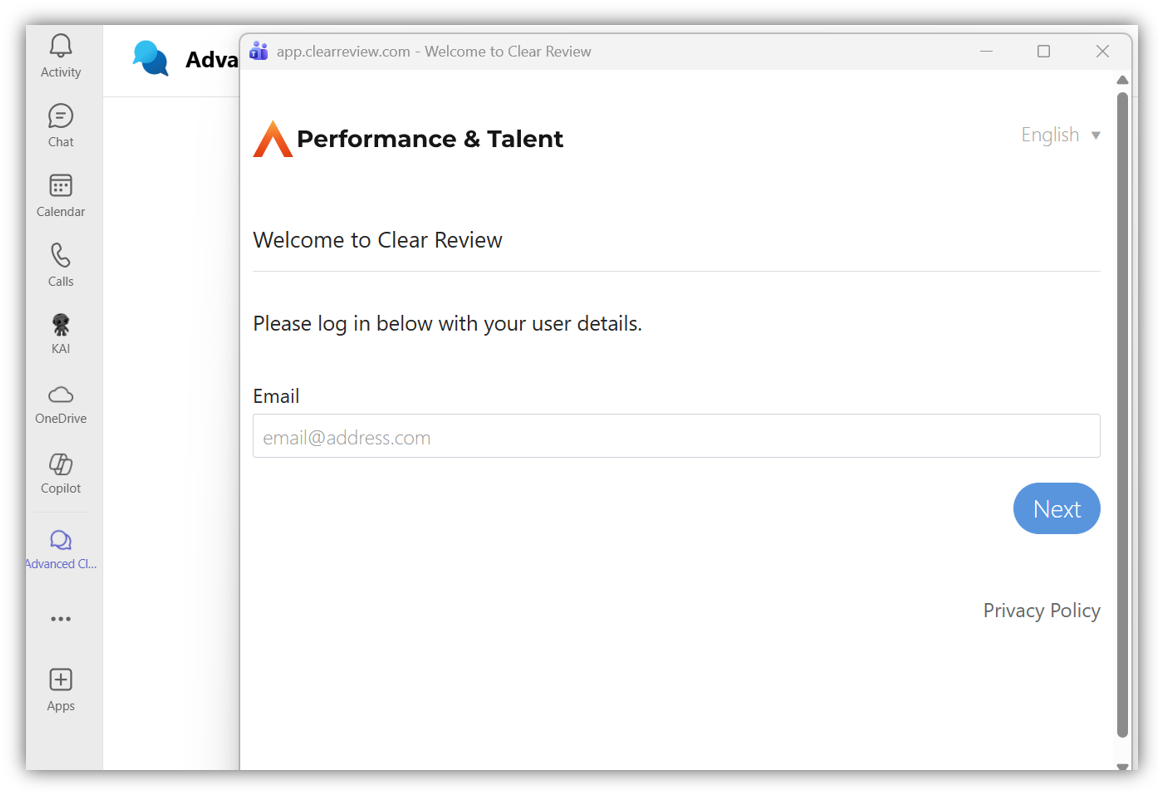This screenshot has height=793, width=1158.
Task: Open the Activity bell icon
Action: click(61, 46)
